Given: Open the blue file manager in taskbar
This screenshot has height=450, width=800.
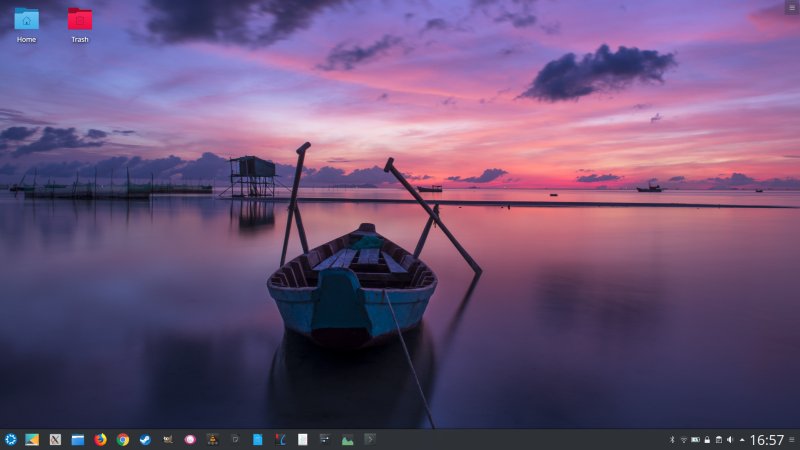Looking at the screenshot, I should click(78, 439).
